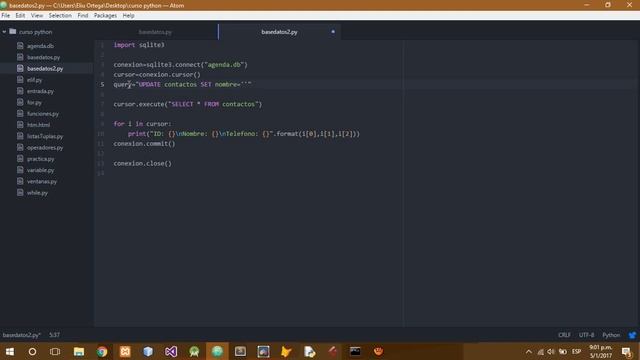Viewport: 640px width, 360px height.
Task: Switch ESP keyboard language indicator
Action: pyautogui.click(x=576, y=351)
